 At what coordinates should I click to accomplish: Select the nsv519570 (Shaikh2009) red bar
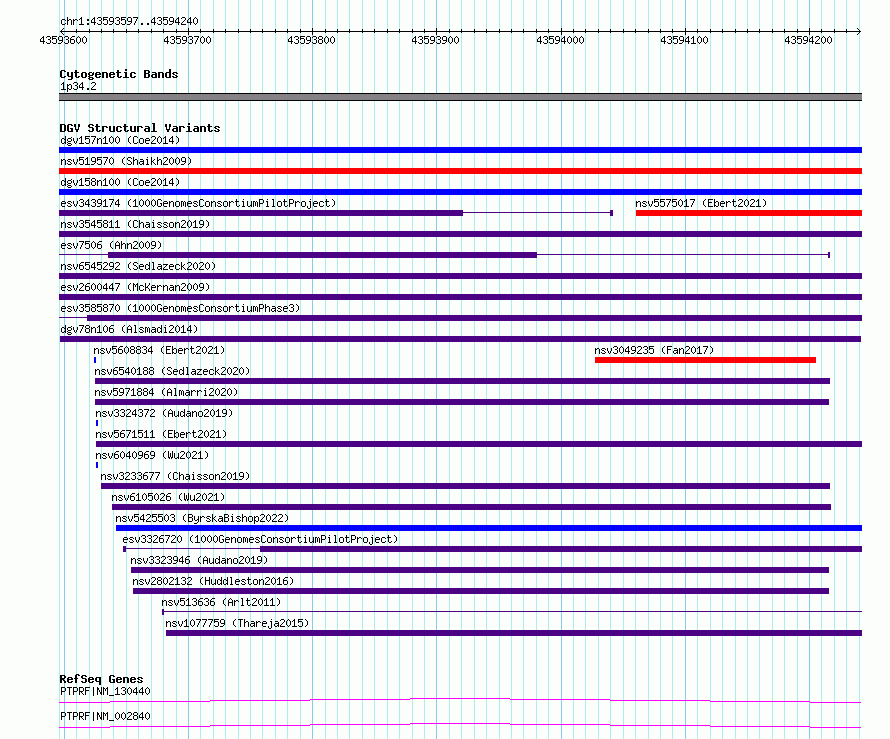(x=460, y=171)
